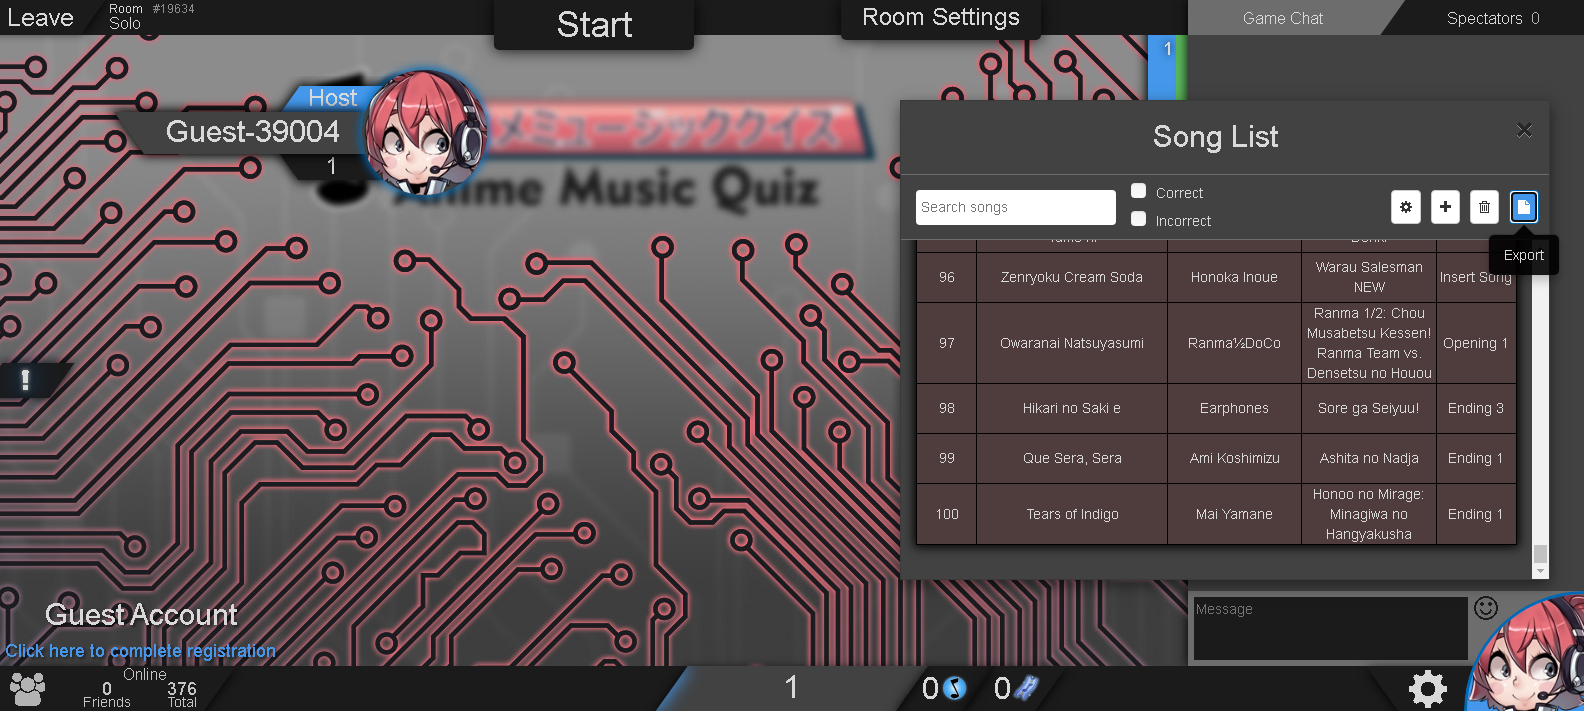Click the Online total 376 counter
This screenshot has width=1584, height=711.
(182, 694)
